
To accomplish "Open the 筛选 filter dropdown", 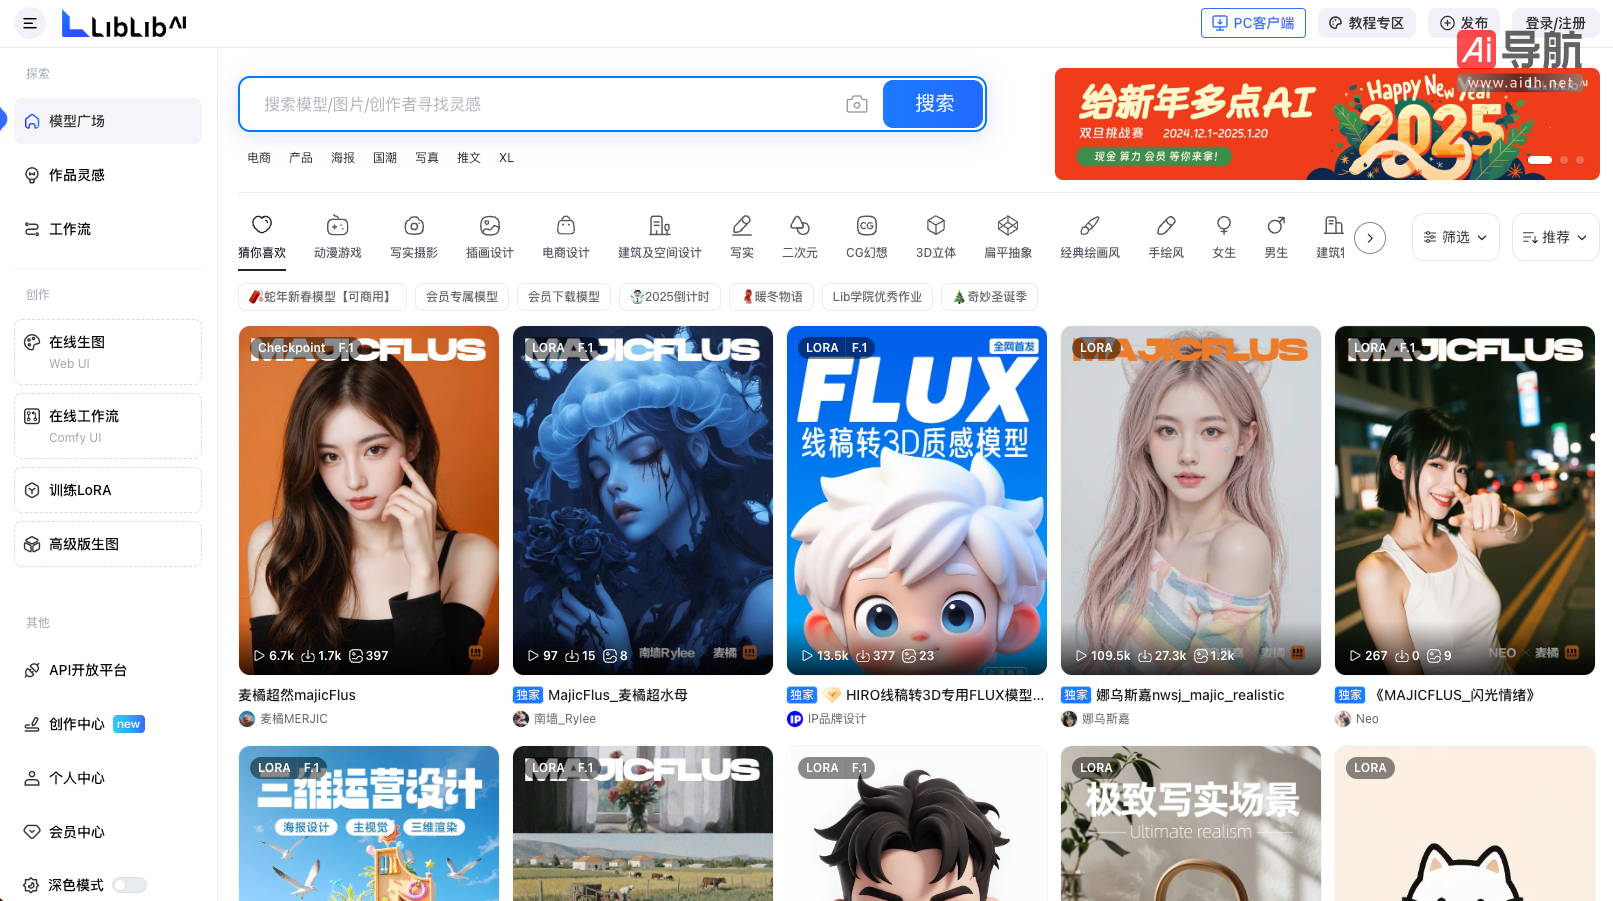I will point(1455,237).
